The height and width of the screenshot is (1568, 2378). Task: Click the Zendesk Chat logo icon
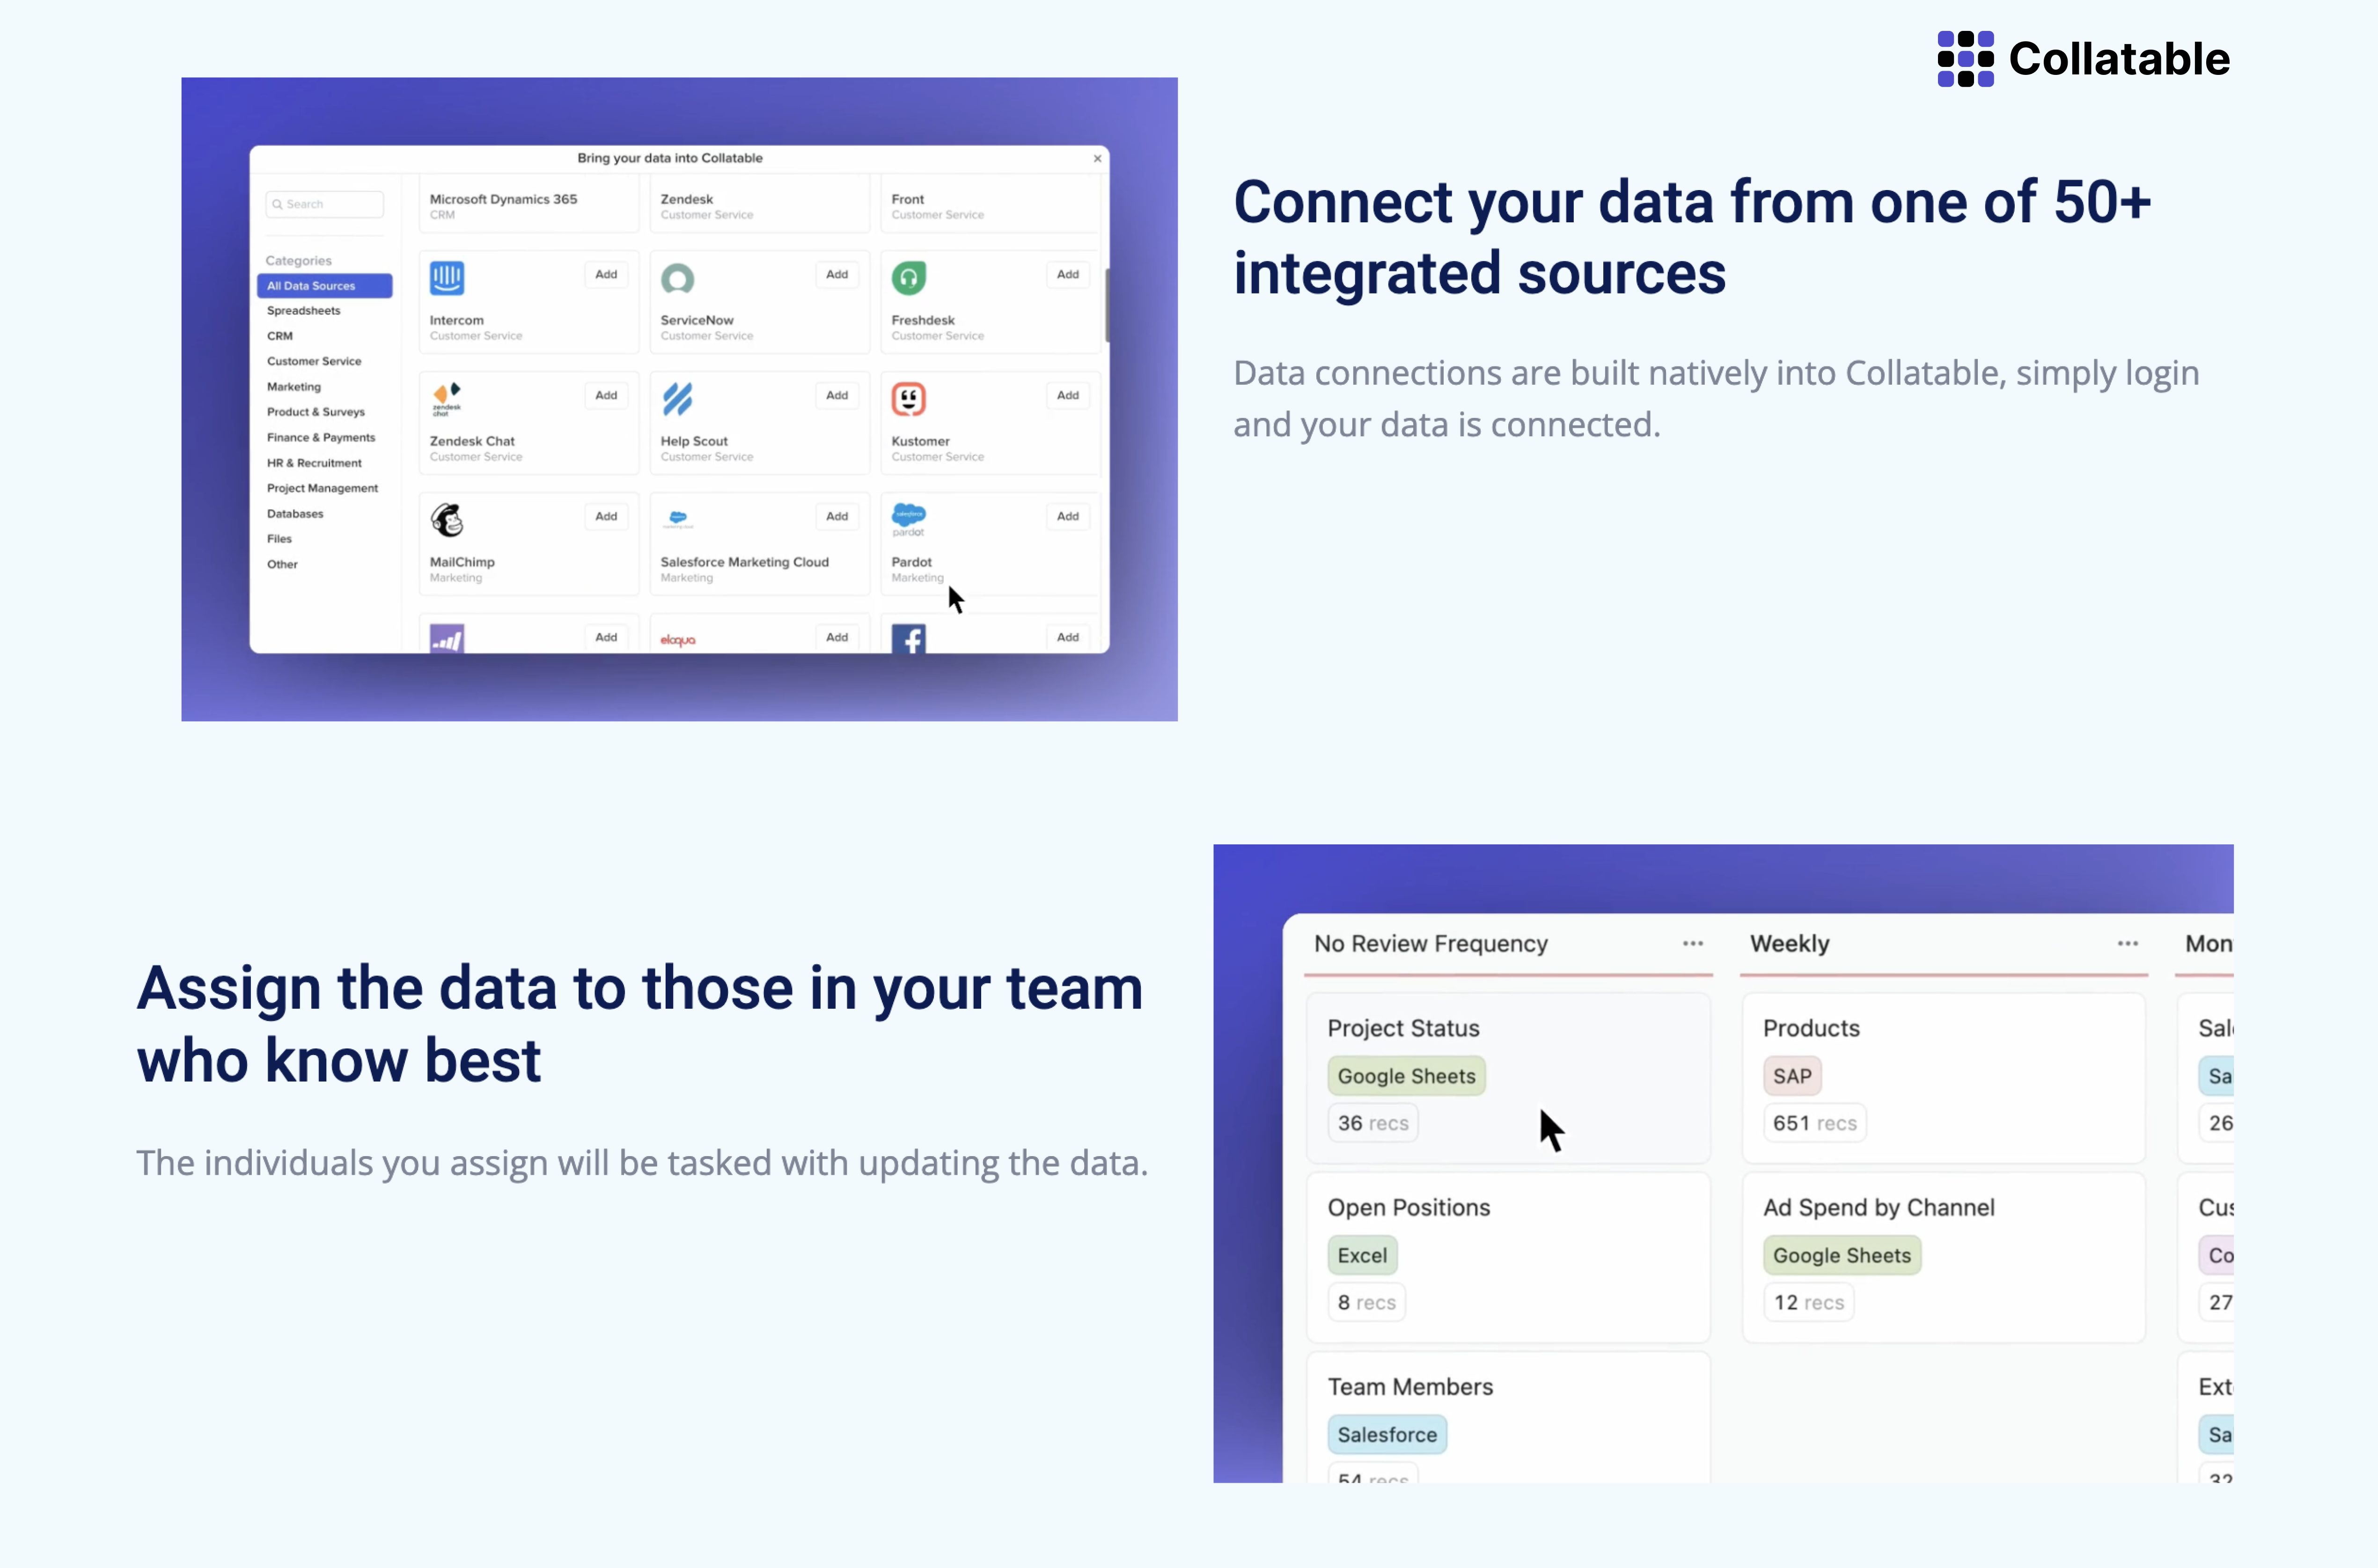coord(447,398)
